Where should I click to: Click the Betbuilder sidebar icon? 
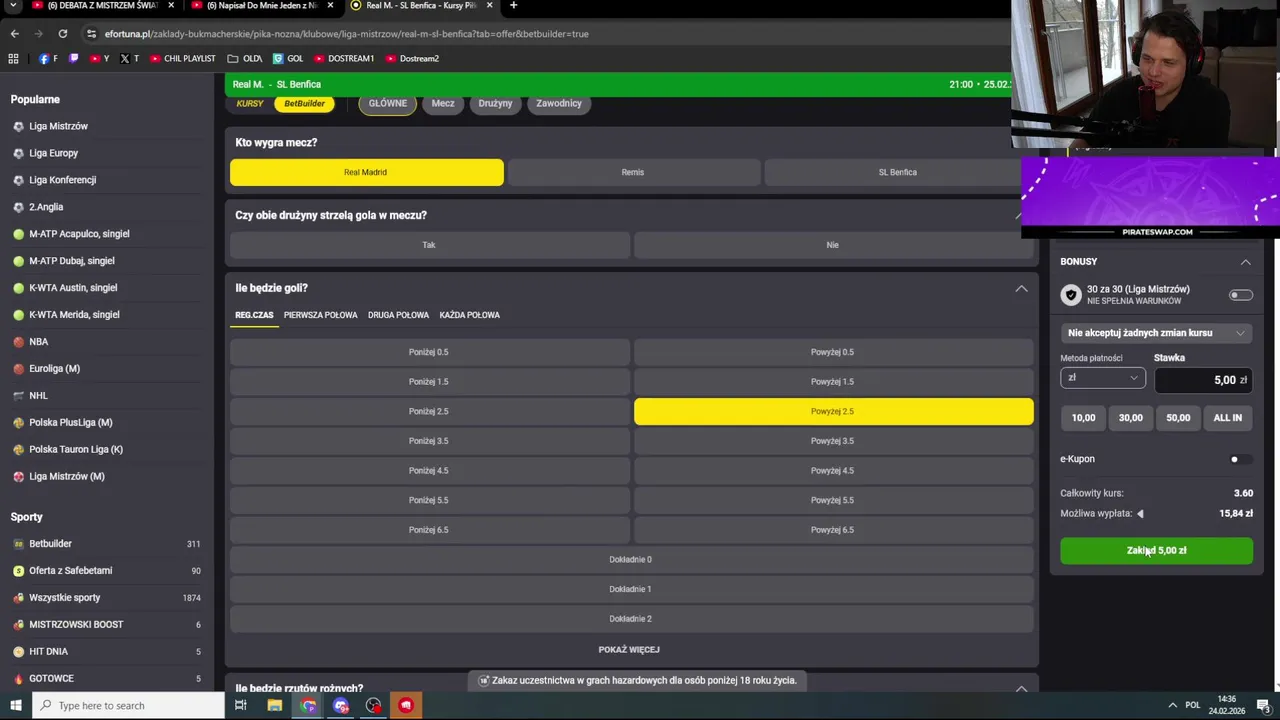tap(18, 544)
